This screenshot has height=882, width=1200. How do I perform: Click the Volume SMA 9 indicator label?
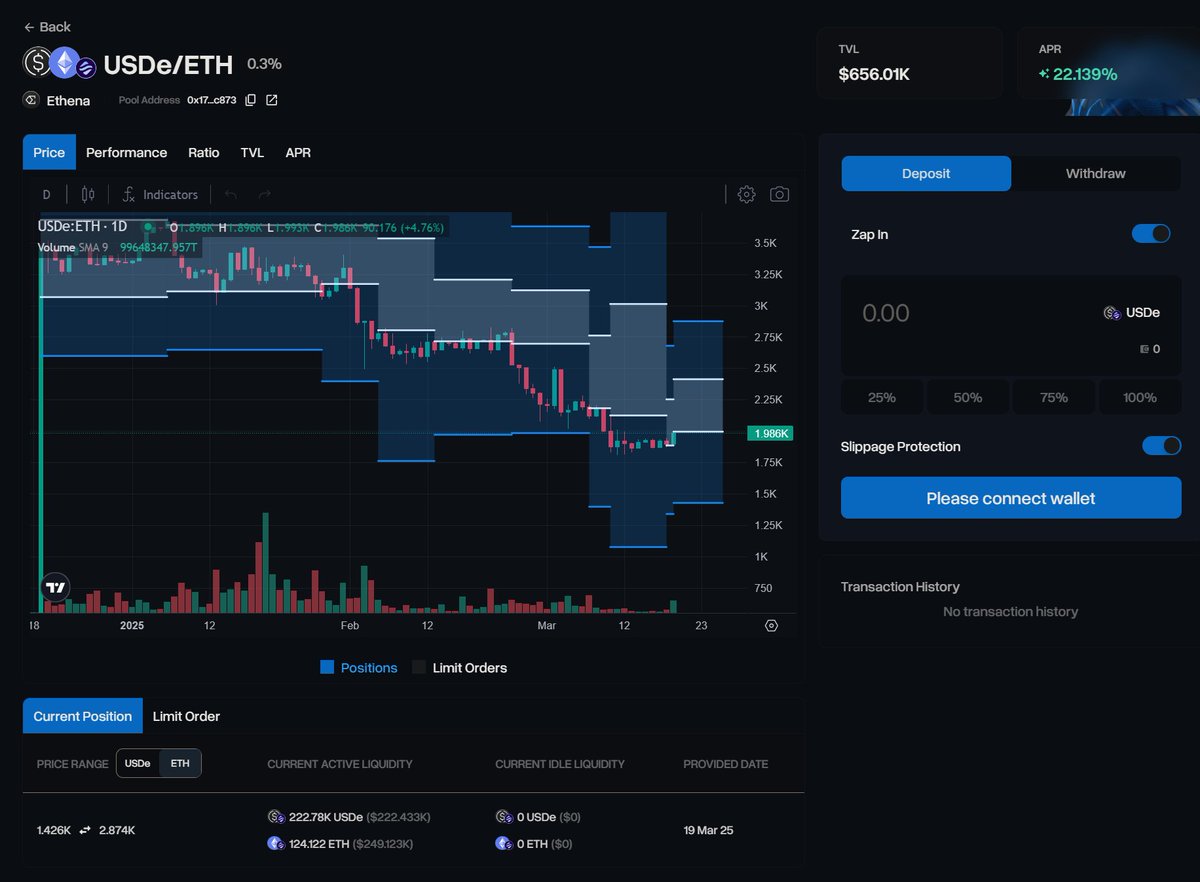(x=73, y=246)
